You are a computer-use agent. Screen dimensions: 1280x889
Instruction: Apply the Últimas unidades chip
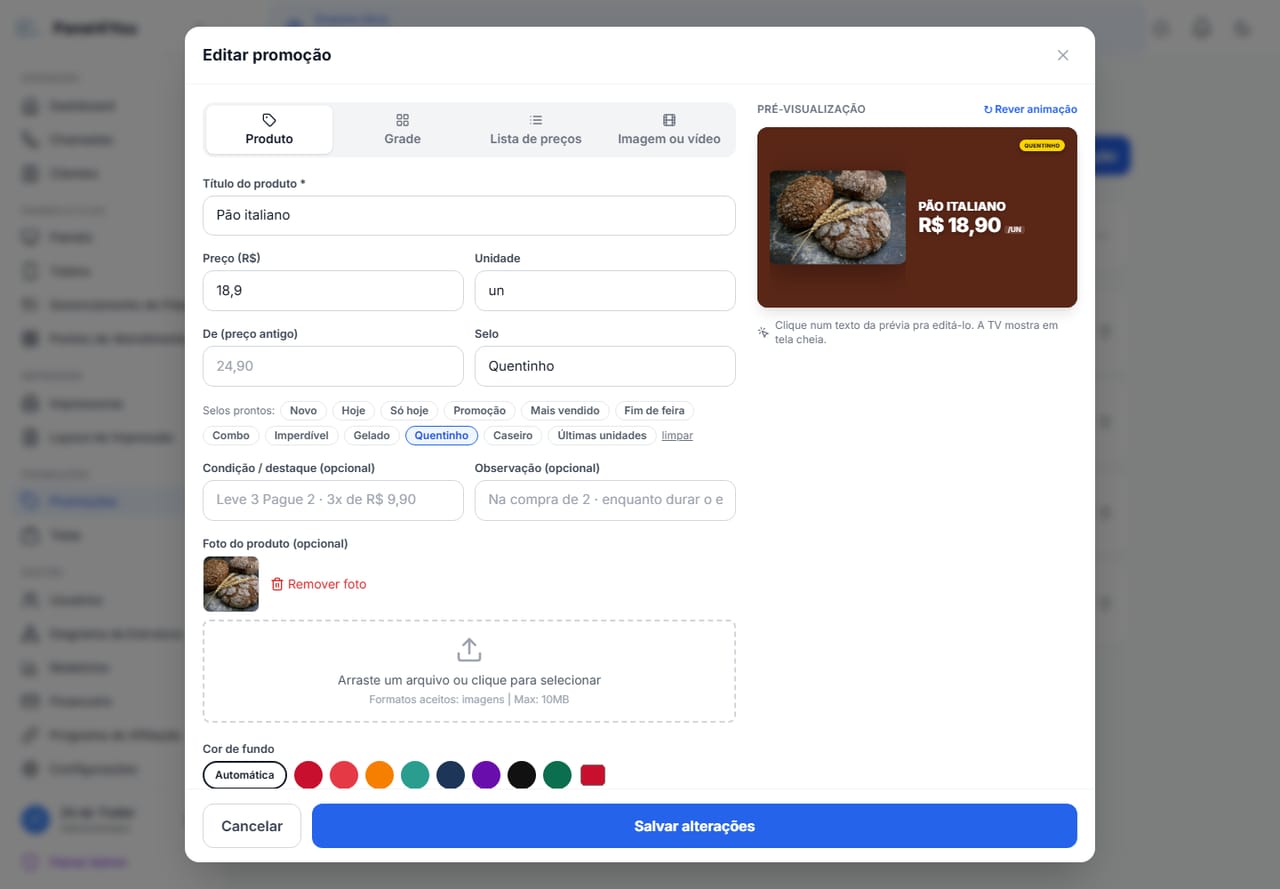(x=602, y=436)
